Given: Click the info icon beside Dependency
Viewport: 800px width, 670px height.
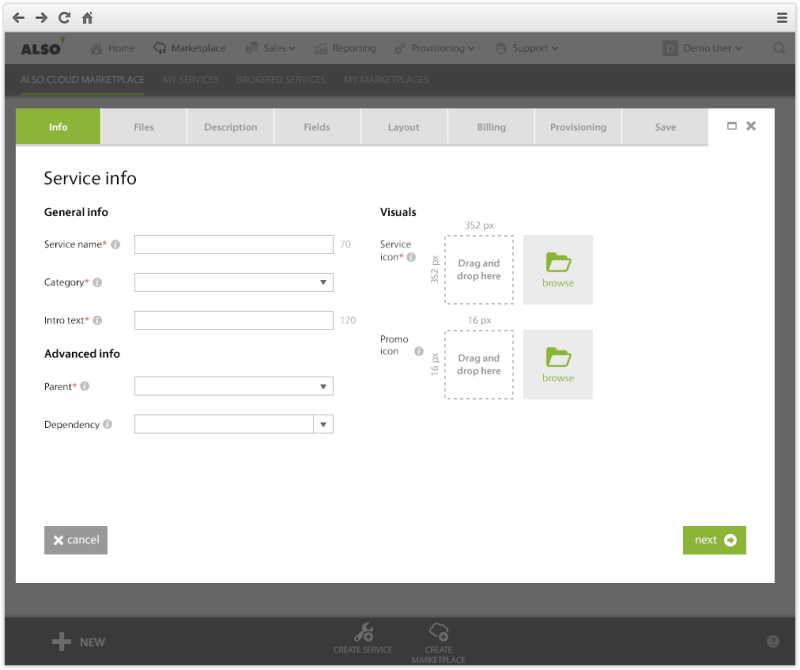Looking at the screenshot, I should click(x=108, y=424).
